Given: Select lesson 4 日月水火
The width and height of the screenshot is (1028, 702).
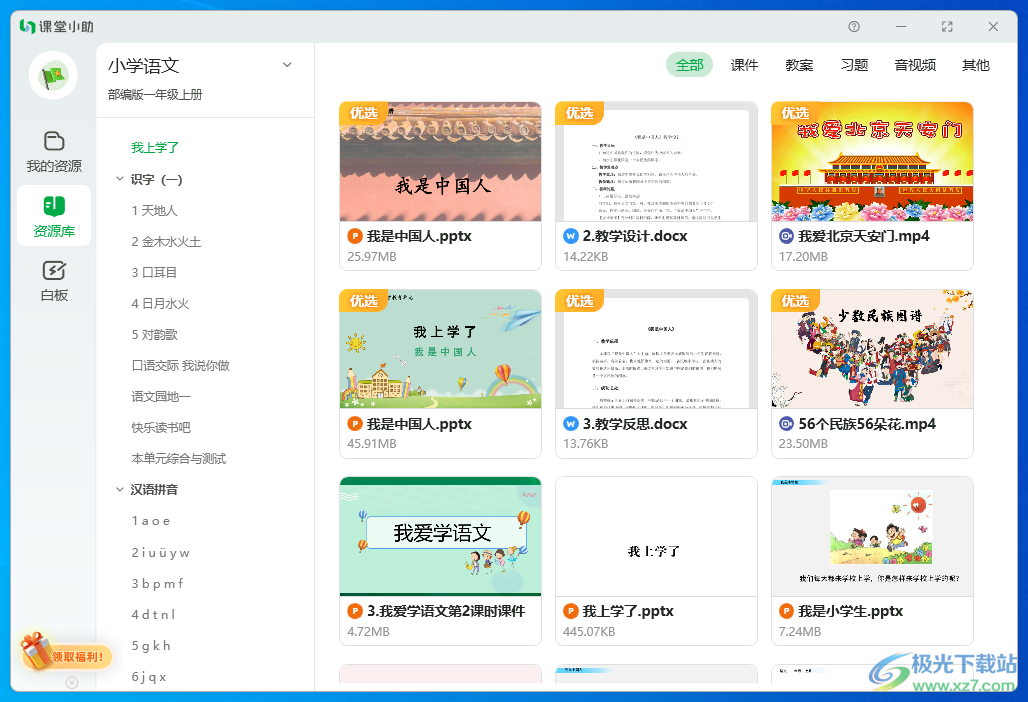Looking at the screenshot, I should (160, 303).
